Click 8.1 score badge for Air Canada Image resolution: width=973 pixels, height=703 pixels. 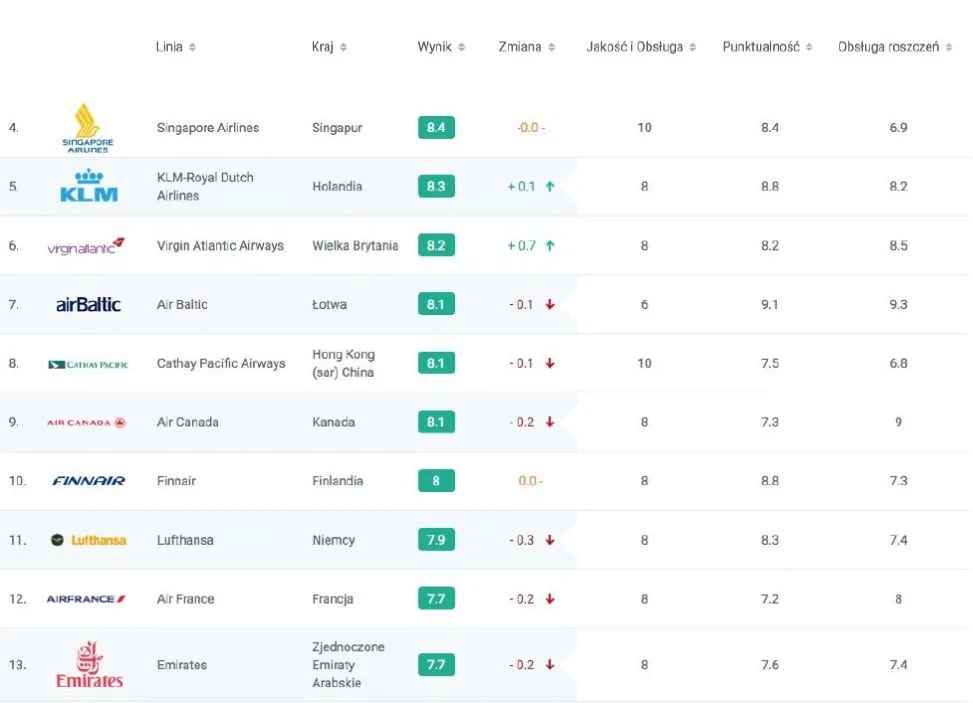[436, 422]
